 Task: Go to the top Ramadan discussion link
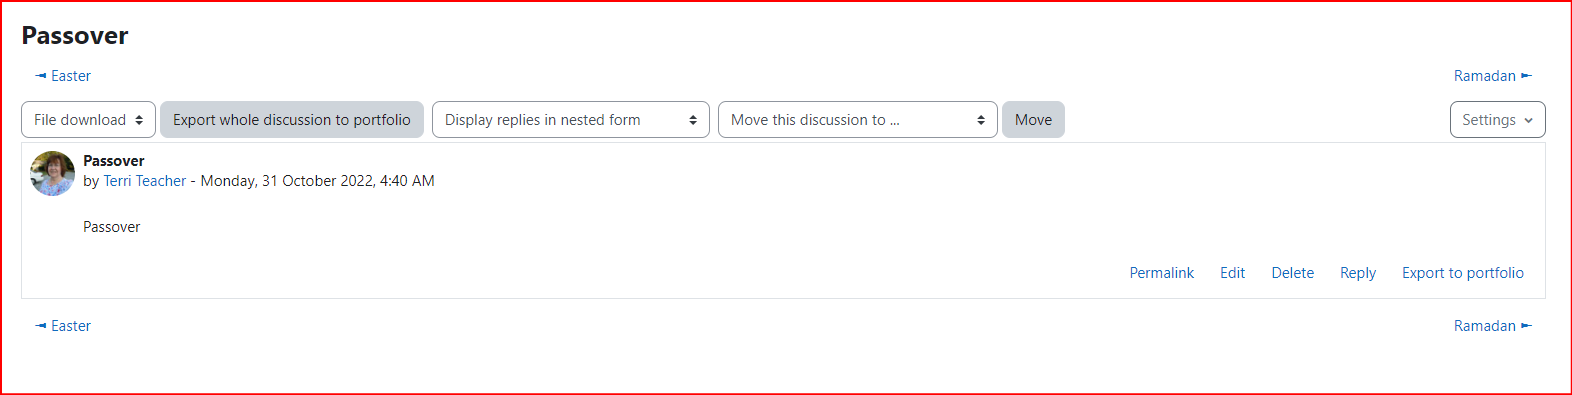click(x=1484, y=76)
